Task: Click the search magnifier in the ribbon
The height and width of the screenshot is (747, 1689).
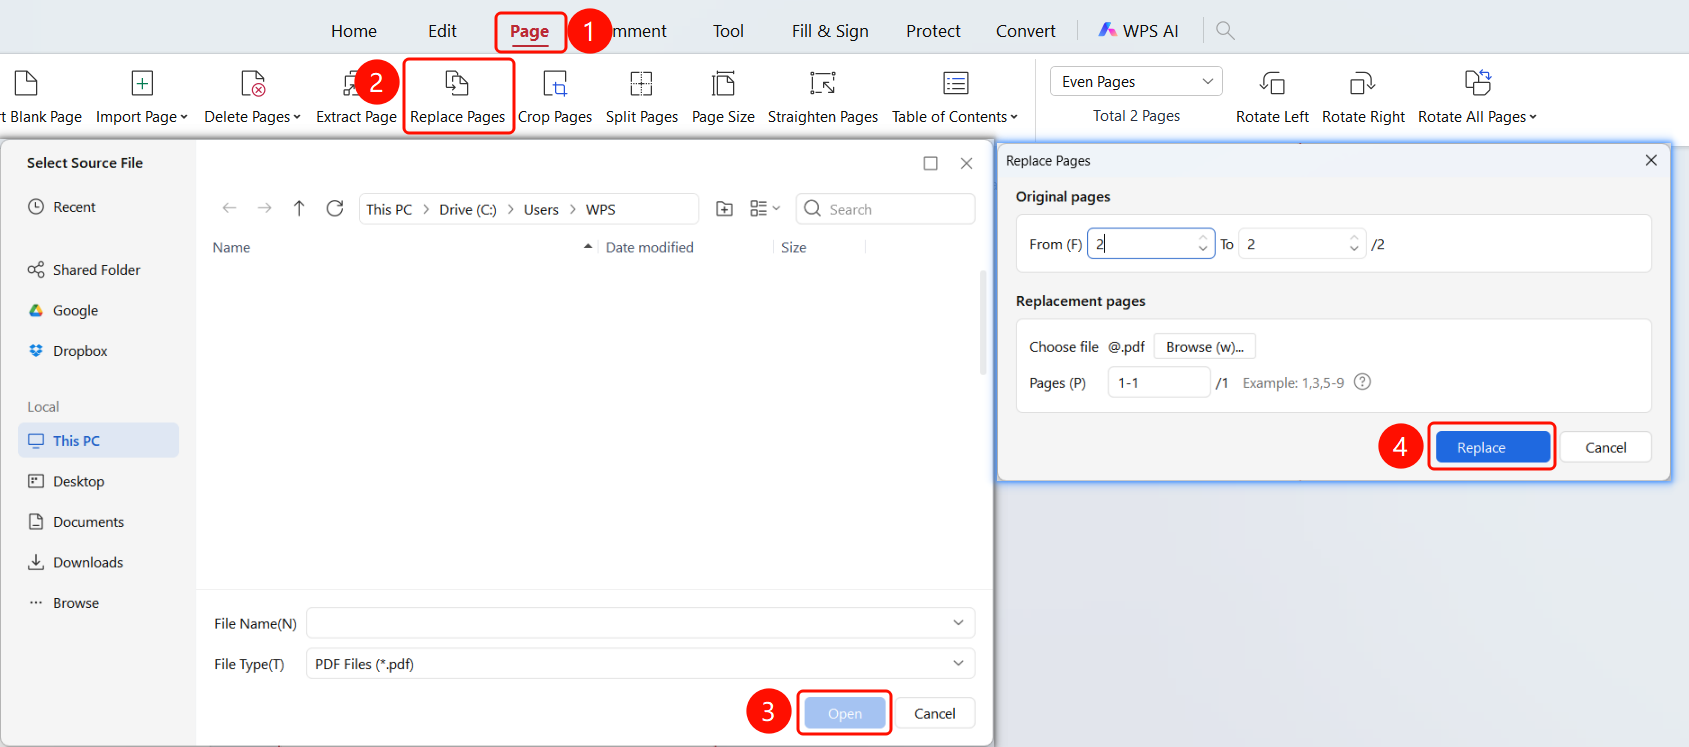Action: click(1225, 31)
